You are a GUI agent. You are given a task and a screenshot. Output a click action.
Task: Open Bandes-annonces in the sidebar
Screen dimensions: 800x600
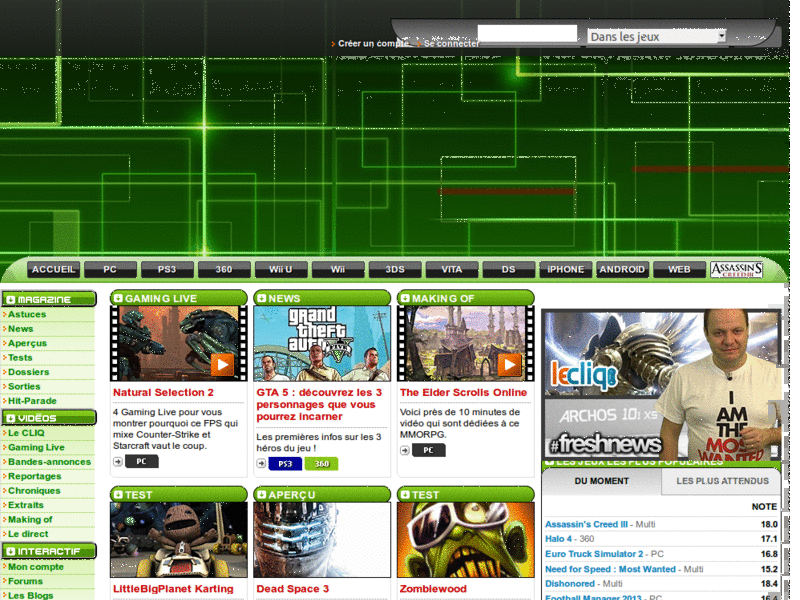coord(49,462)
